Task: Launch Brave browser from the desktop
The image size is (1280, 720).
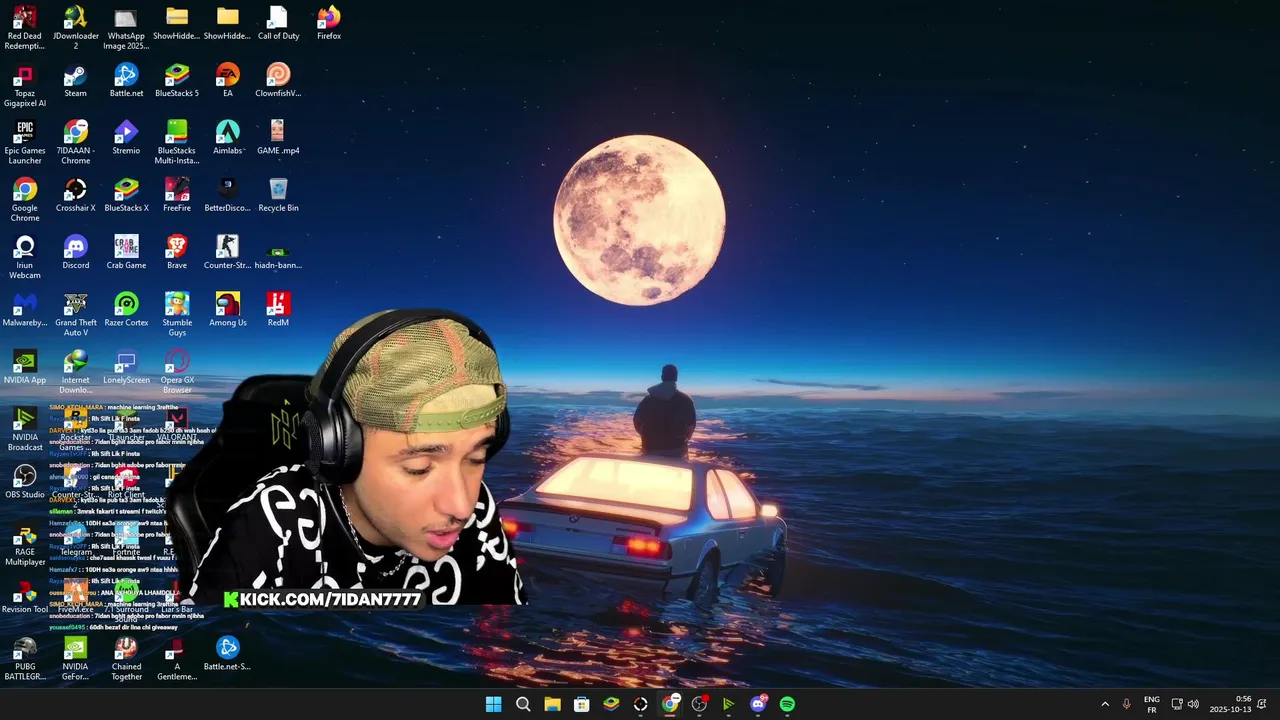Action: pos(177,252)
